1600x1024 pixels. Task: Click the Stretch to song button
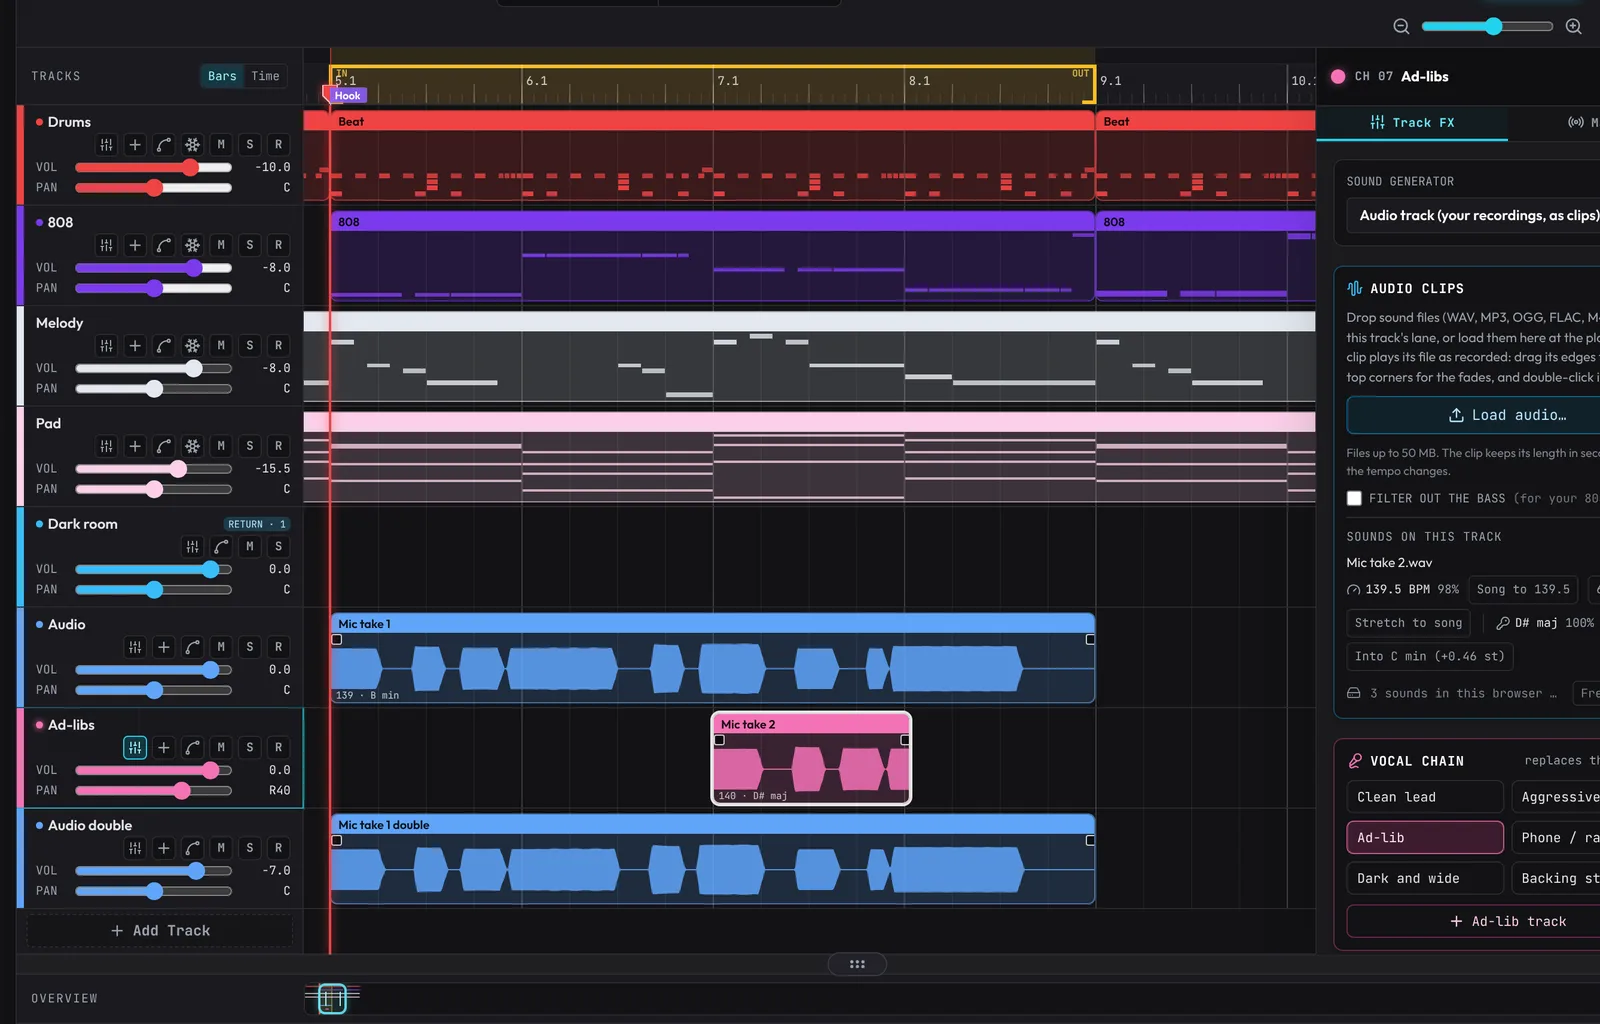click(1408, 623)
